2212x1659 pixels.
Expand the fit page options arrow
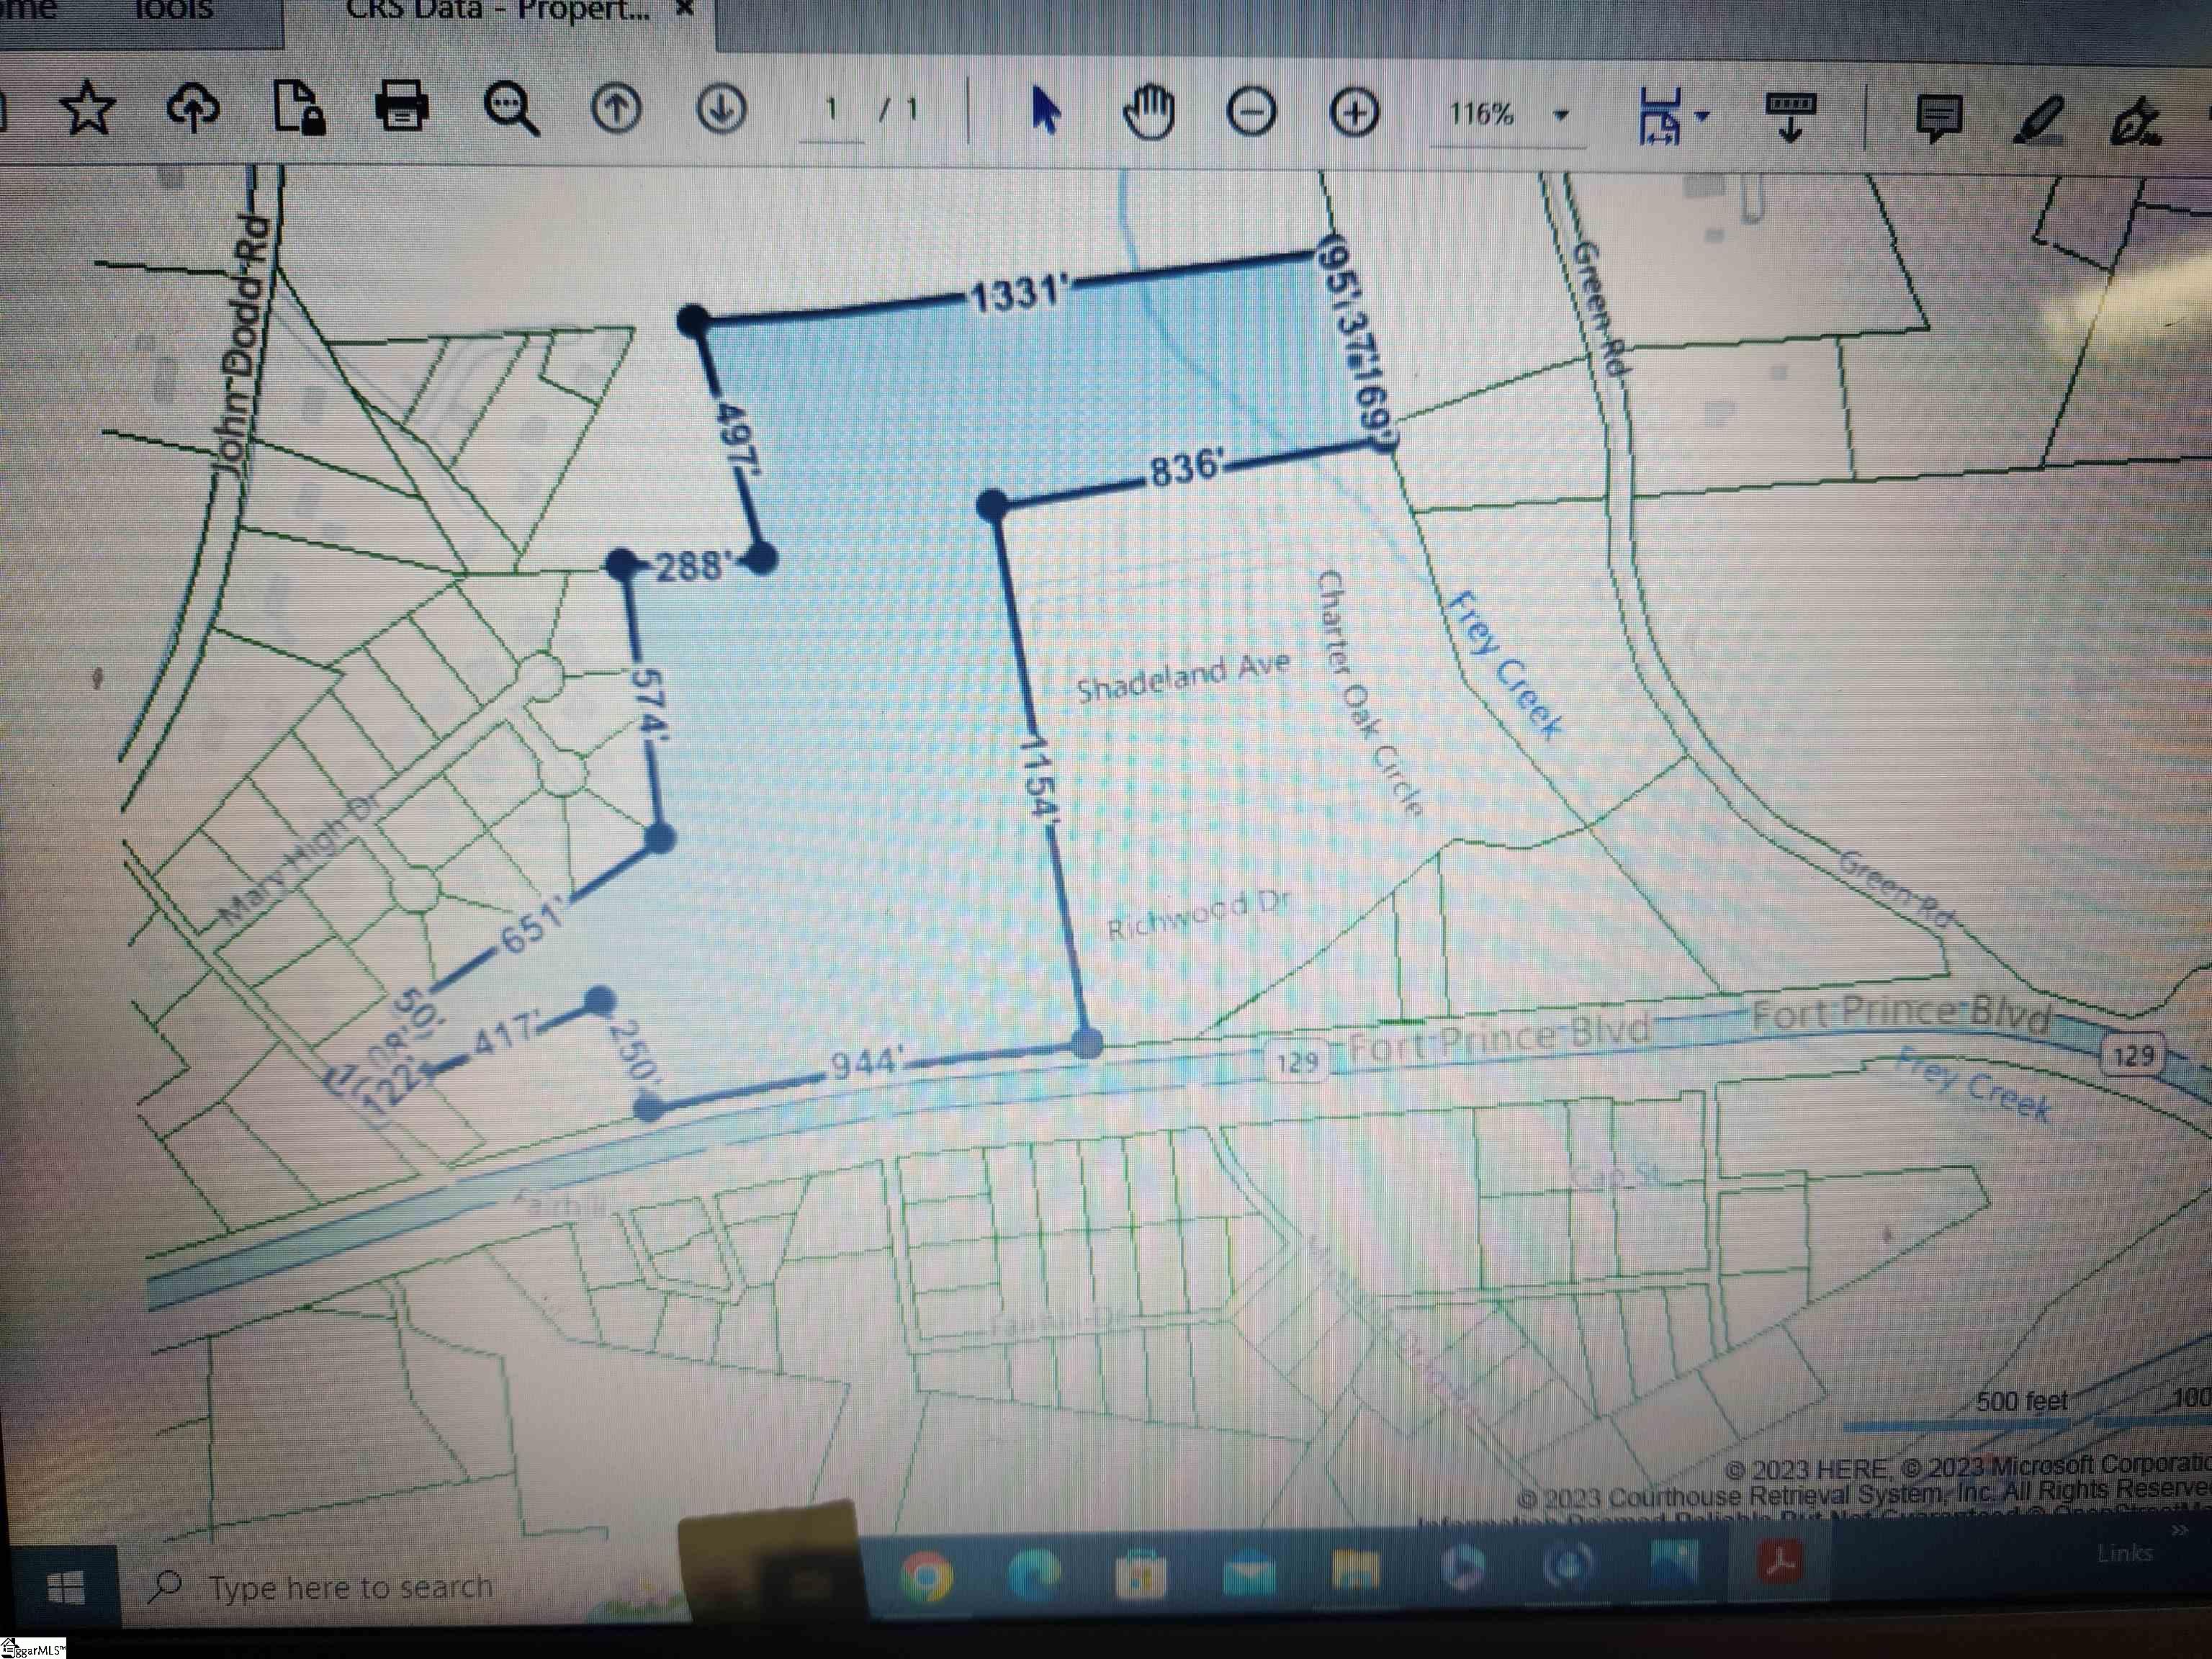click(1703, 116)
